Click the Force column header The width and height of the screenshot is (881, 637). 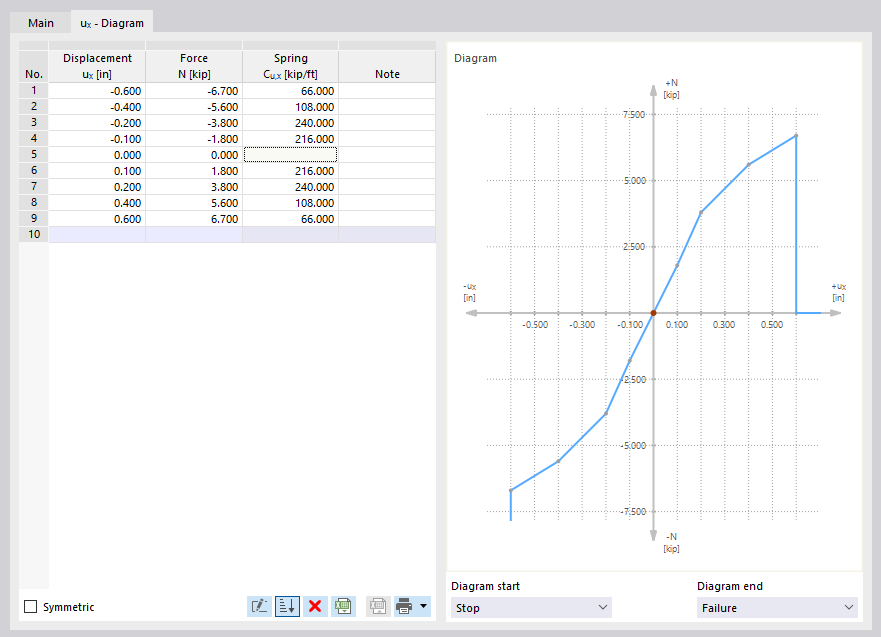[x=194, y=66]
